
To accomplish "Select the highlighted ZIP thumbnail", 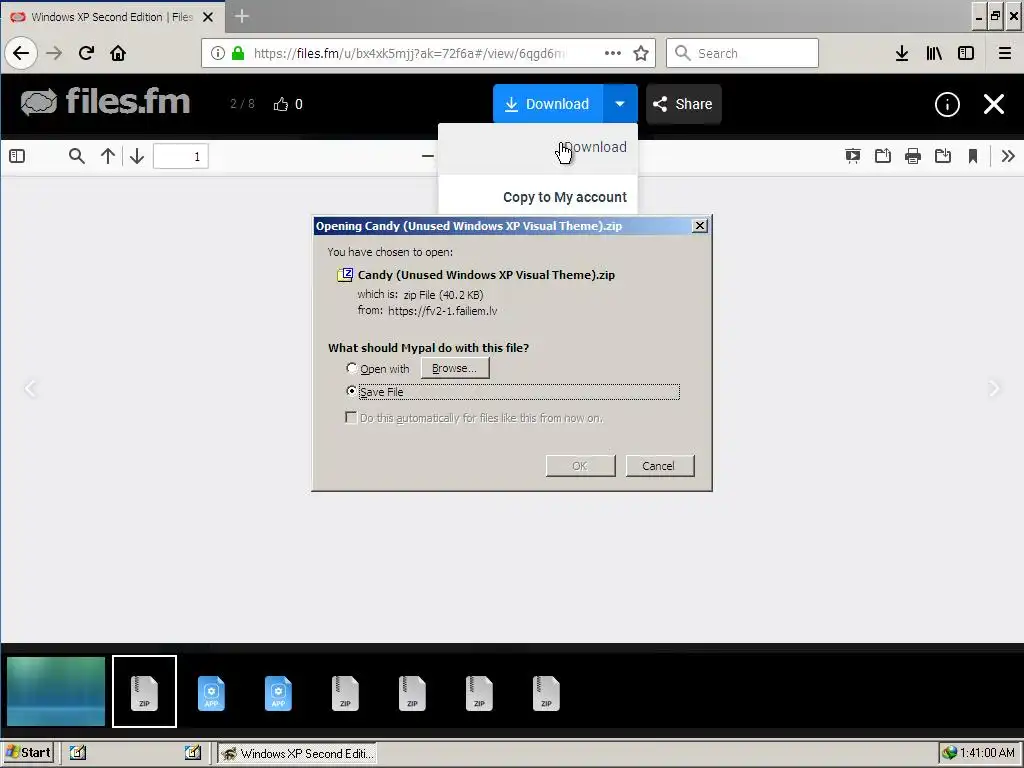I will click(144, 692).
